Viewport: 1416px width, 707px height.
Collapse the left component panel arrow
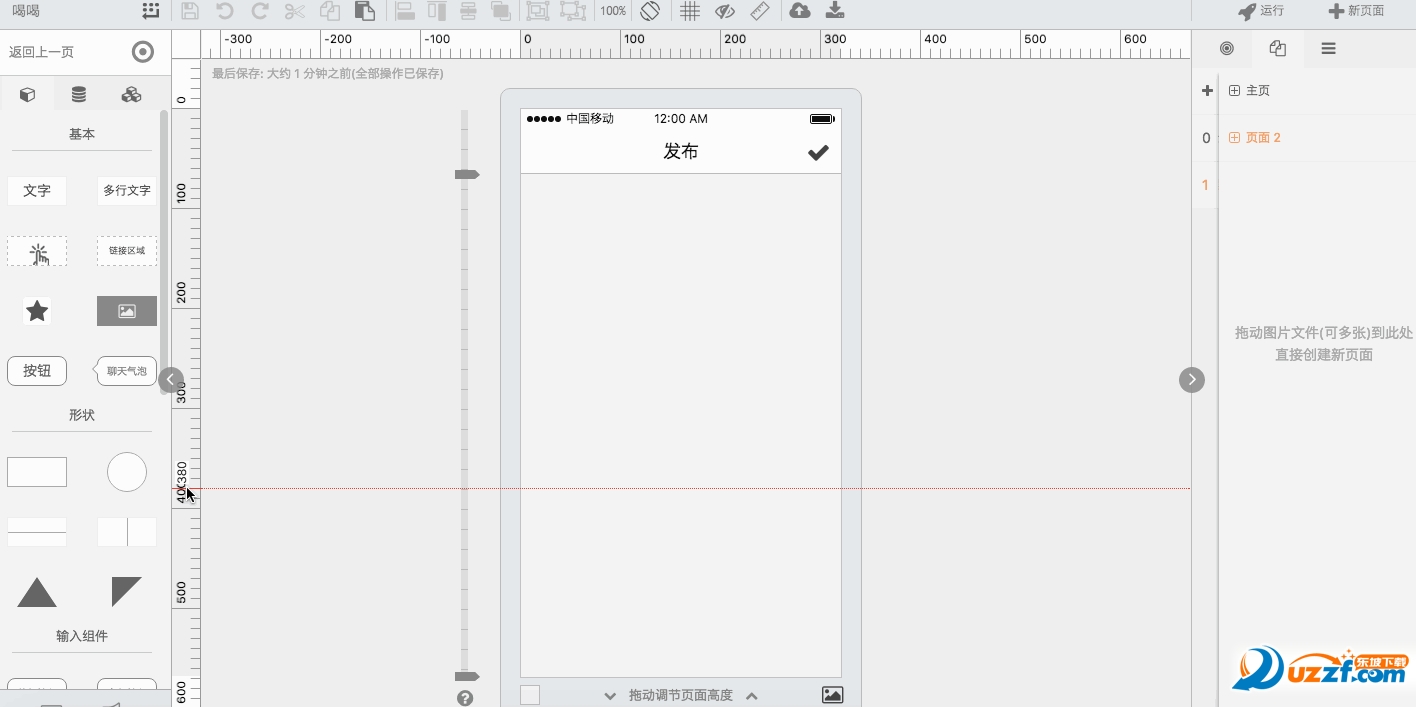coord(171,380)
